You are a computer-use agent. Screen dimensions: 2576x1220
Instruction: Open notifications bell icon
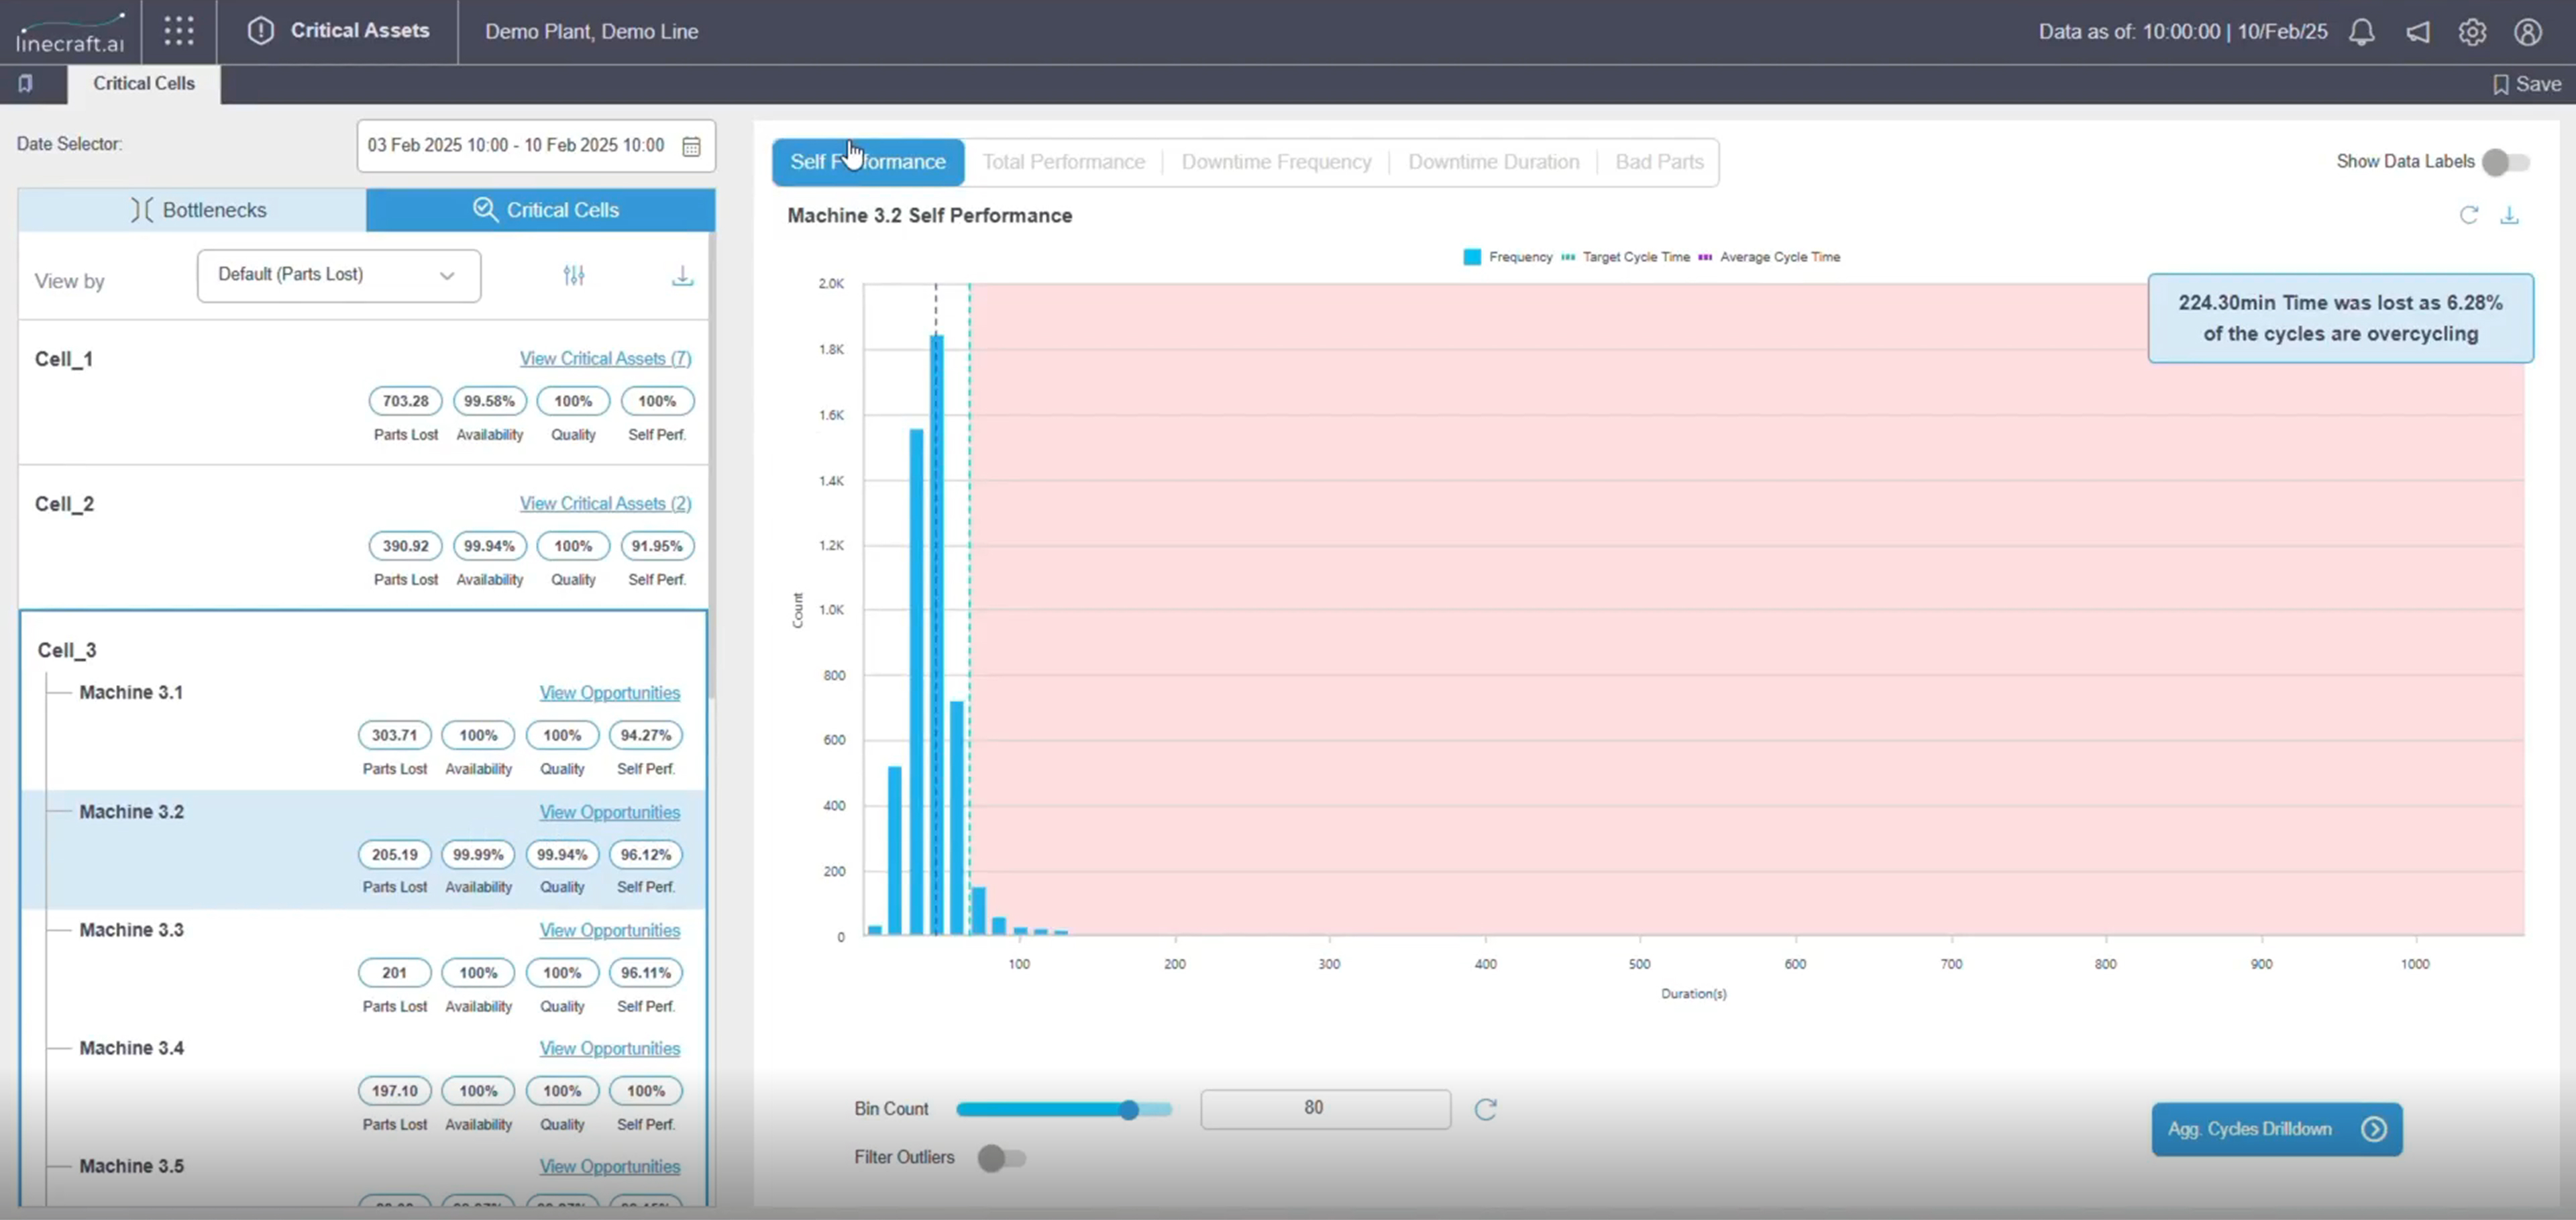pos(2361,32)
